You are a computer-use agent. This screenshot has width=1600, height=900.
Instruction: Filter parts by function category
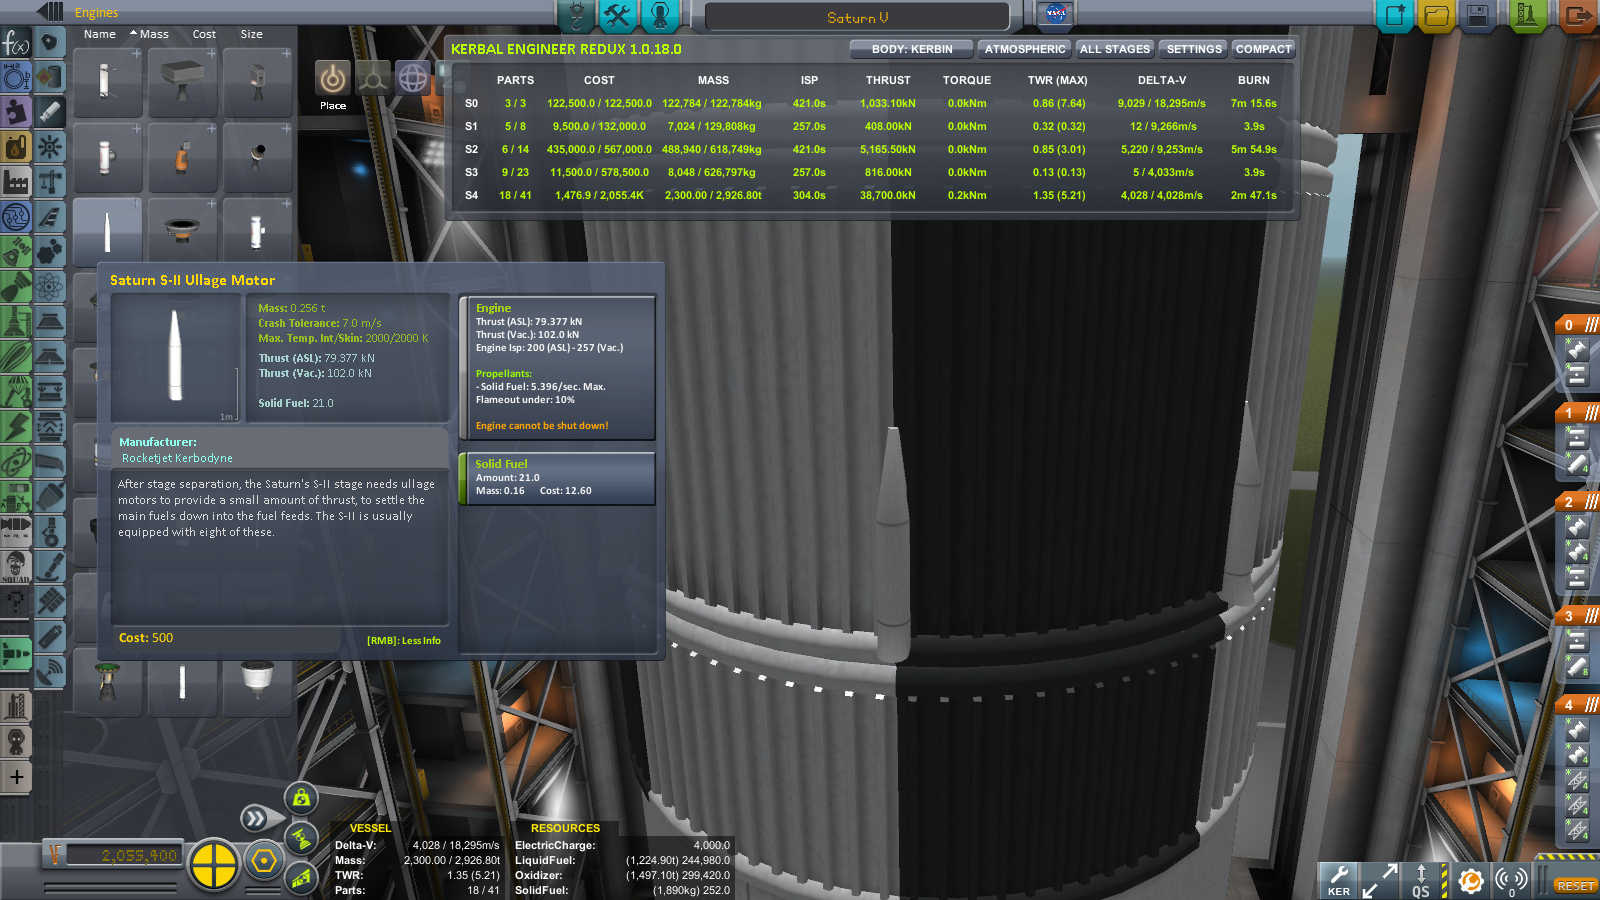[x=16, y=43]
